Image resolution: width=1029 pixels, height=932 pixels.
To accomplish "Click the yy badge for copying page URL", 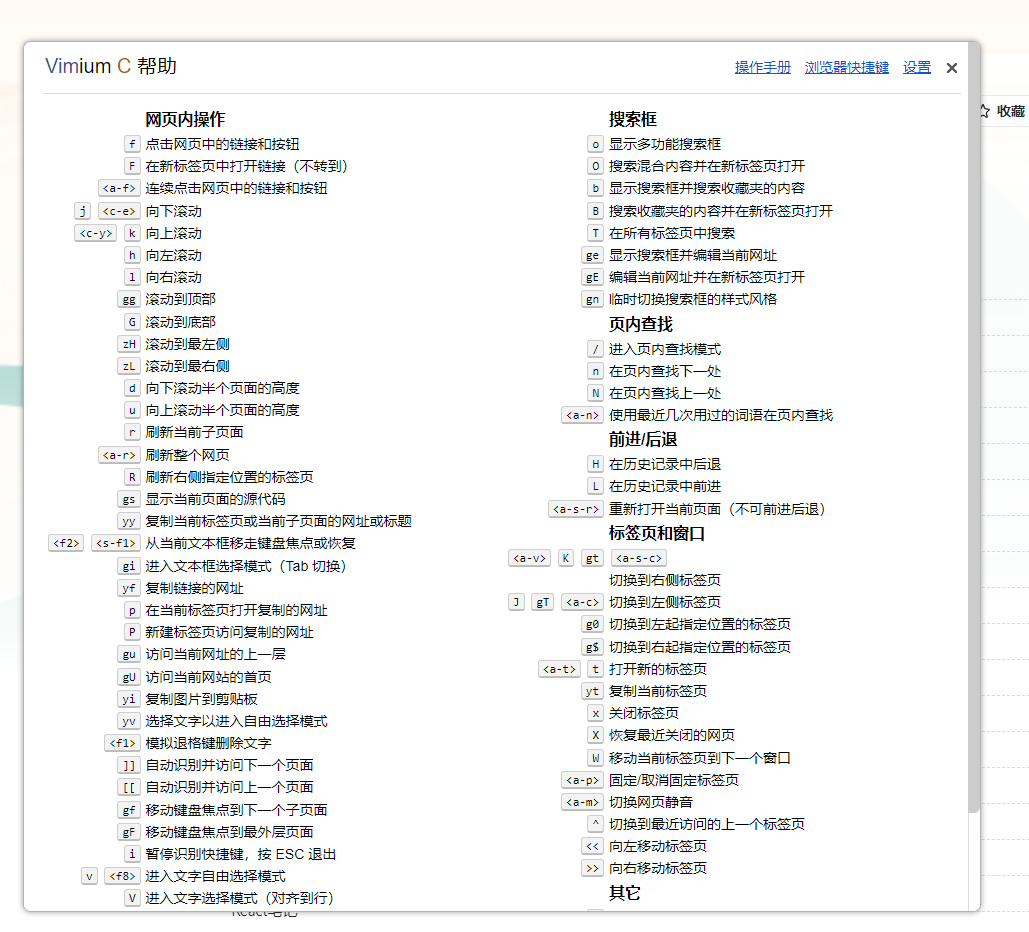I will (128, 521).
